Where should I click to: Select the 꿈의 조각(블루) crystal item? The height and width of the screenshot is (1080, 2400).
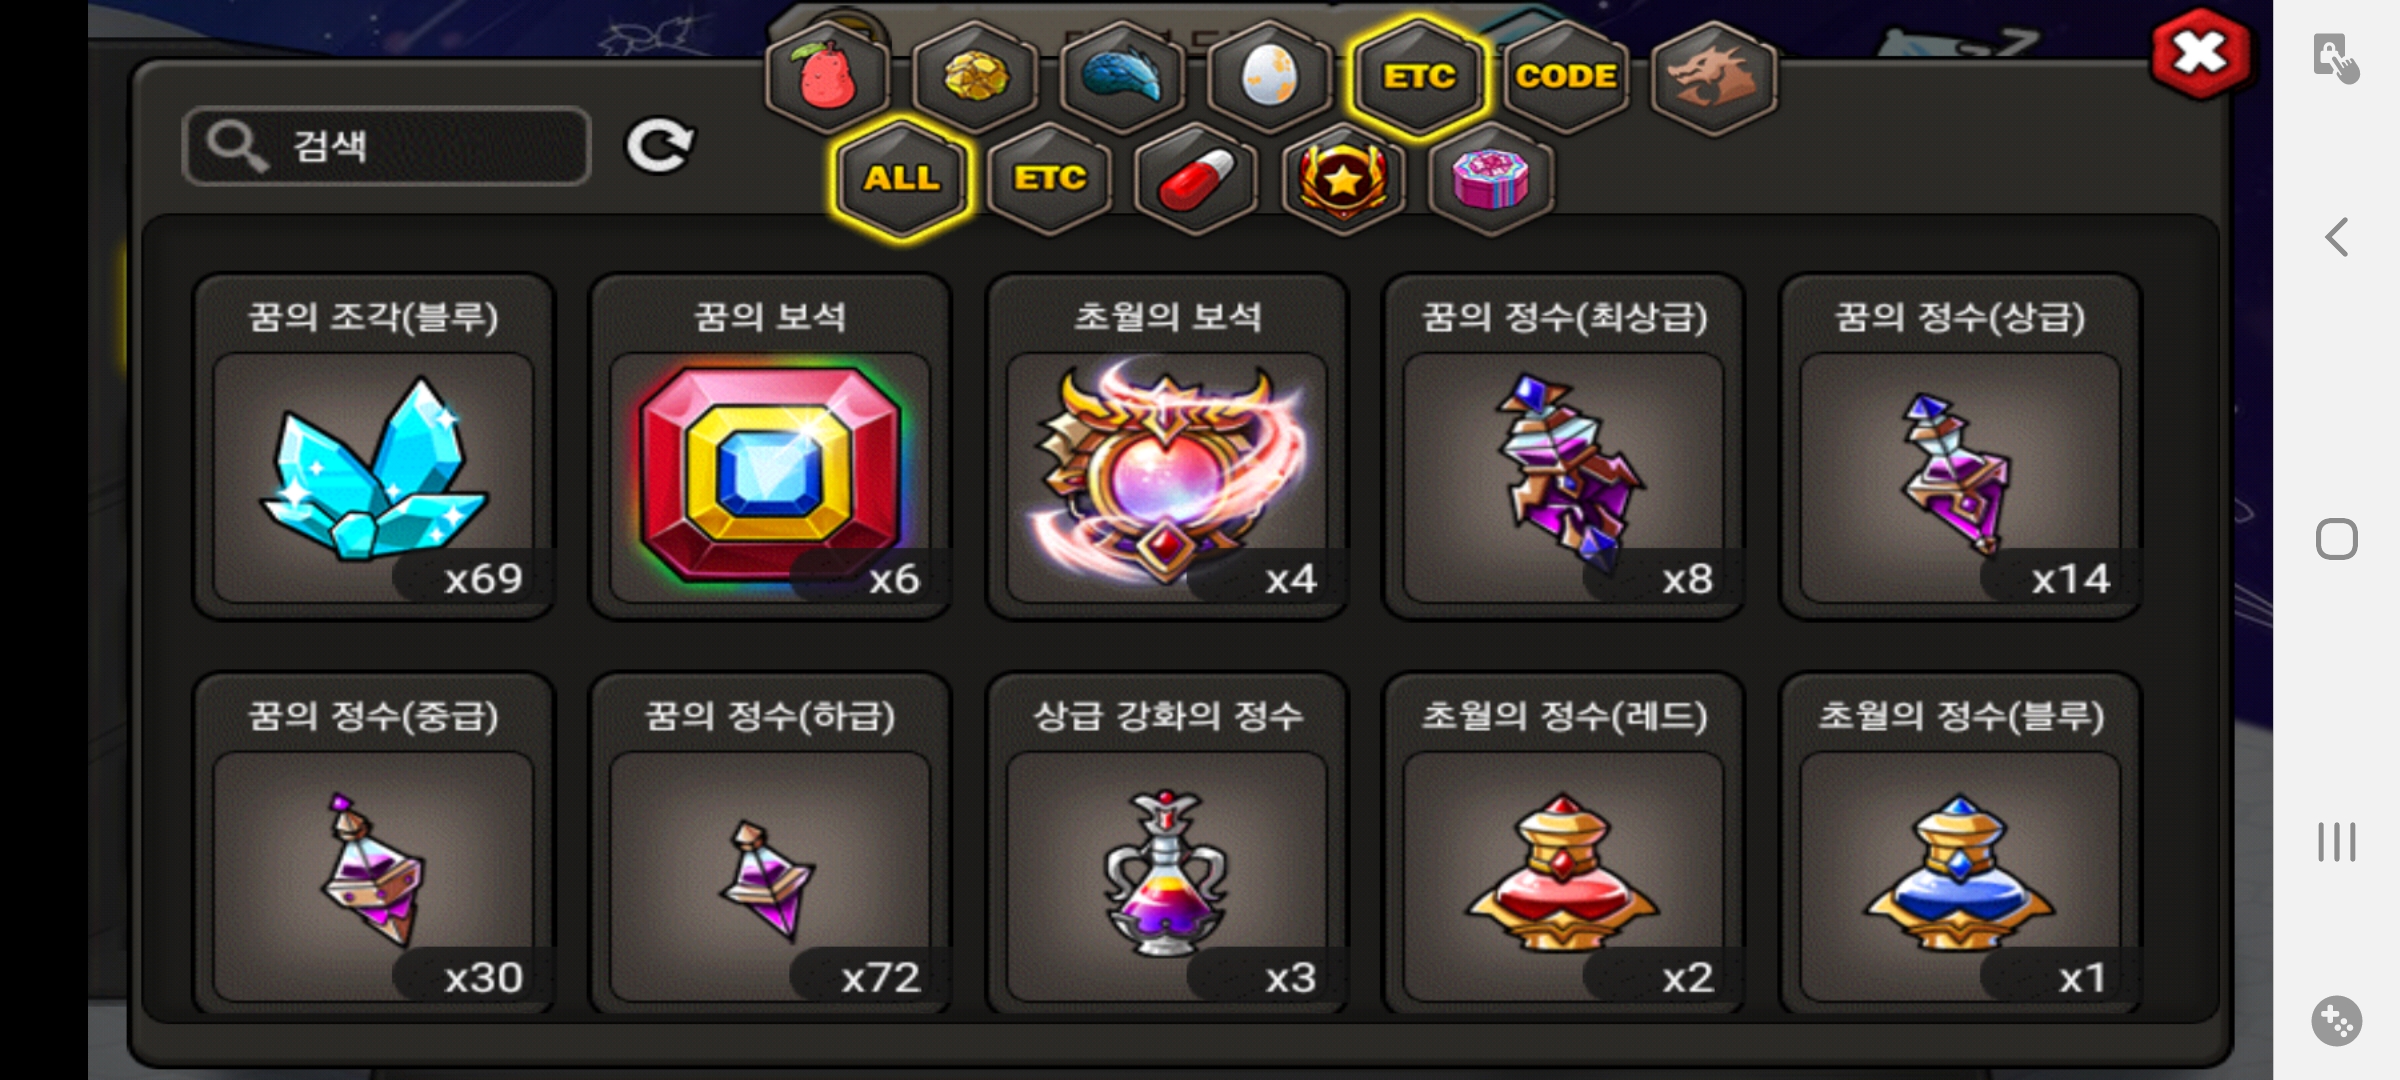[374, 446]
